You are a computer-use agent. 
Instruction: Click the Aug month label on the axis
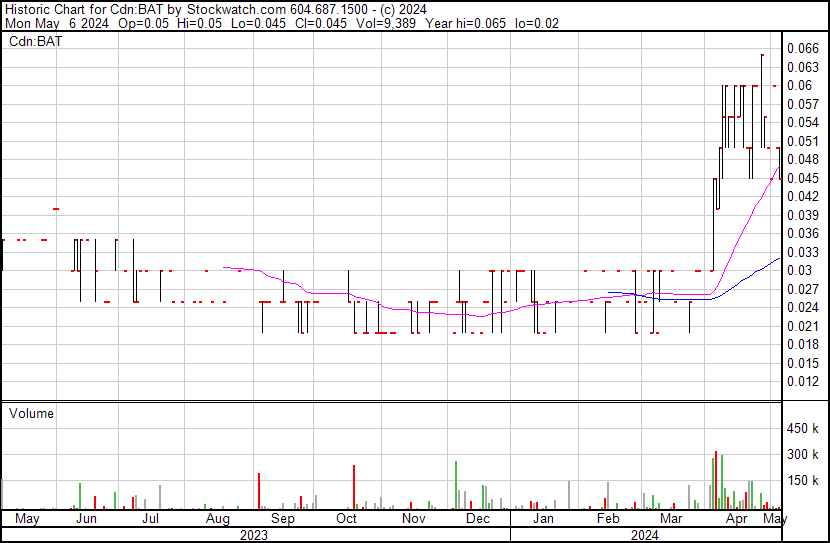[217, 520]
